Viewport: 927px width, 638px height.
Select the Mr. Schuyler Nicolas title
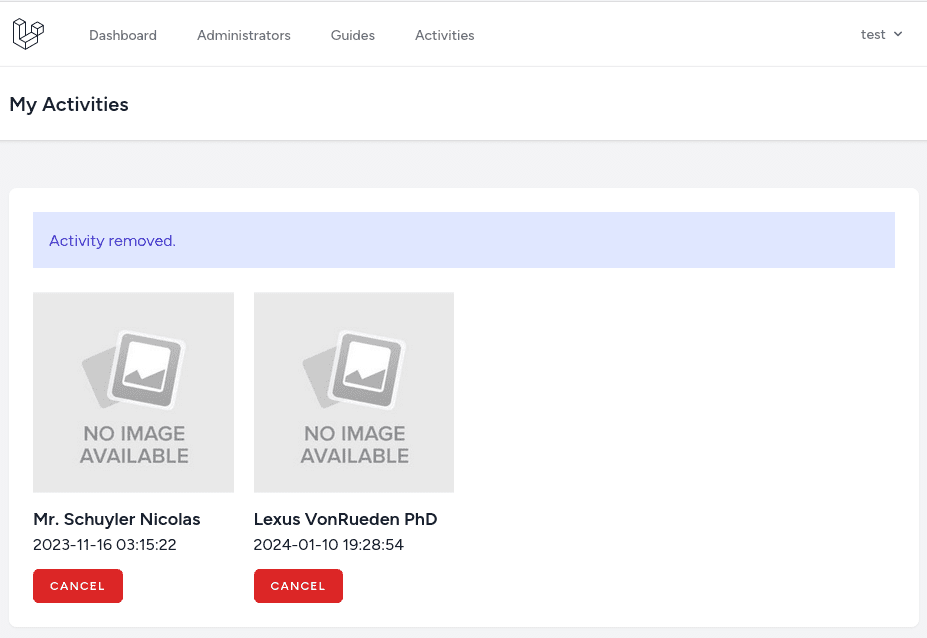[116, 519]
